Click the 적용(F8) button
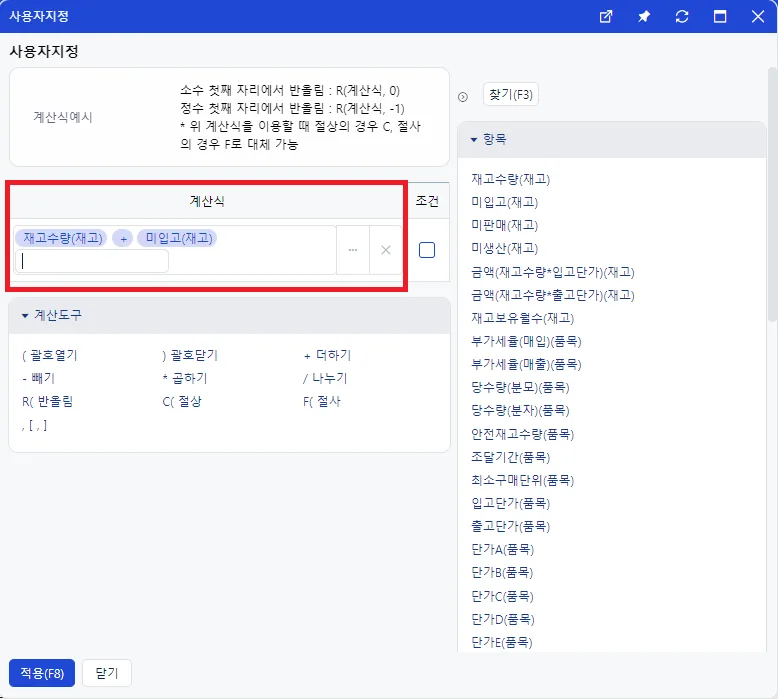This screenshot has height=699, width=778. click(x=42, y=673)
